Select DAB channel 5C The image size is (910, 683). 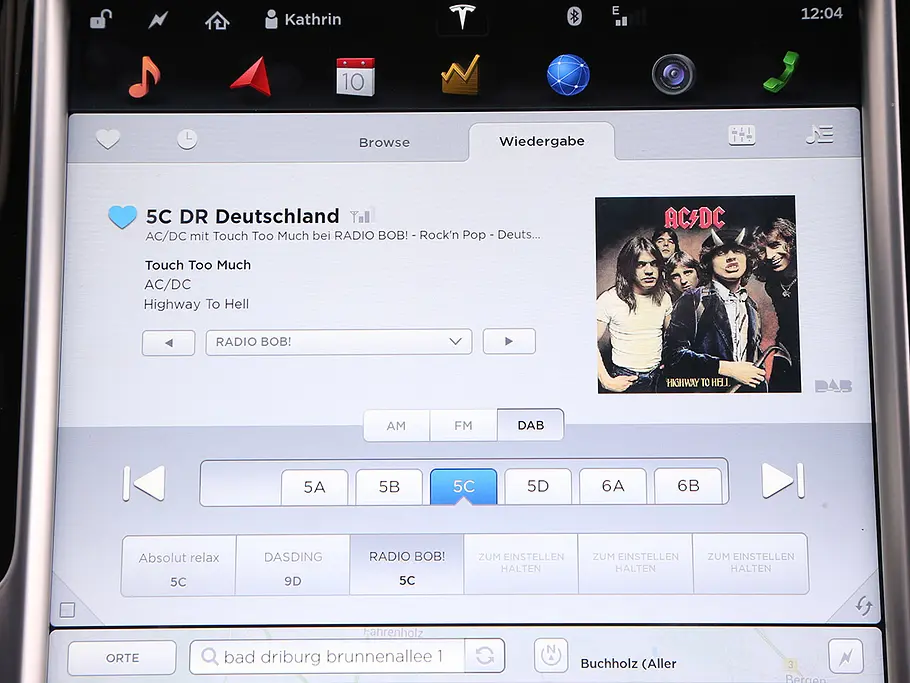coord(463,486)
